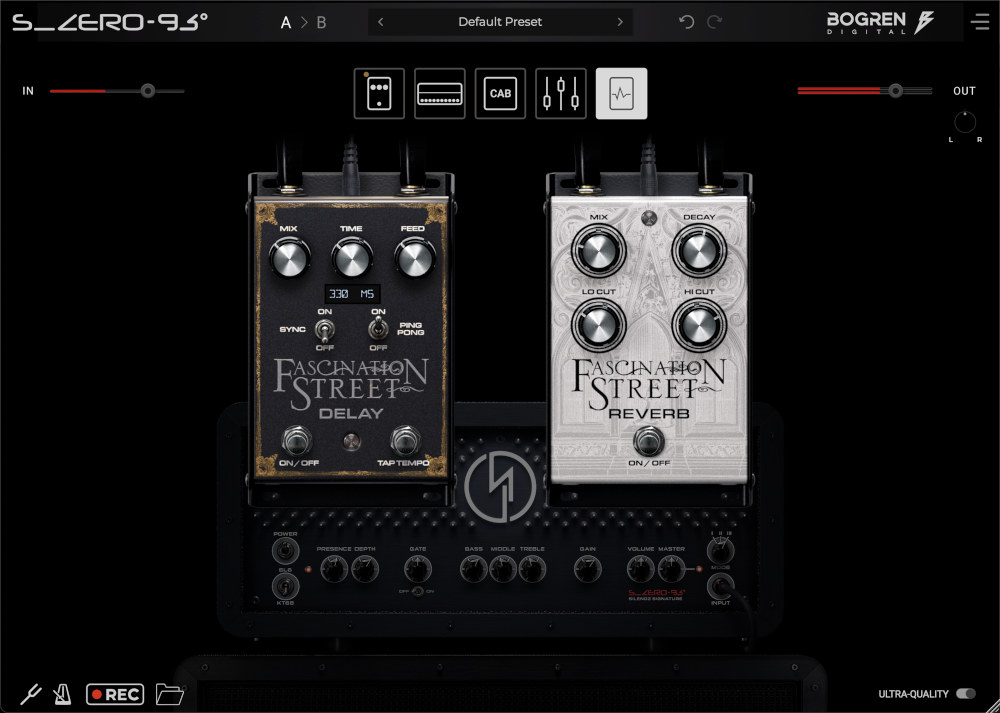
Task: Click the IN level slider handle
Action: click(x=148, y=91)
